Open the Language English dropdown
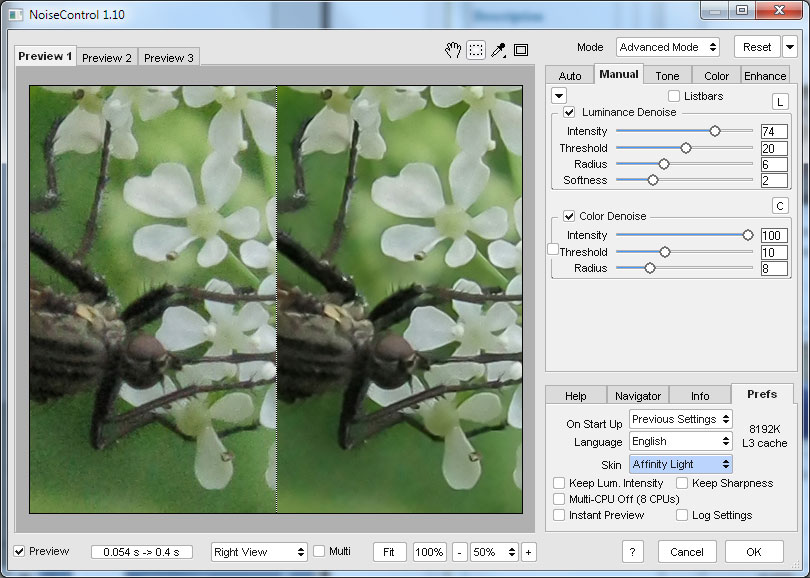810x578 pixels. click(680, 441)
